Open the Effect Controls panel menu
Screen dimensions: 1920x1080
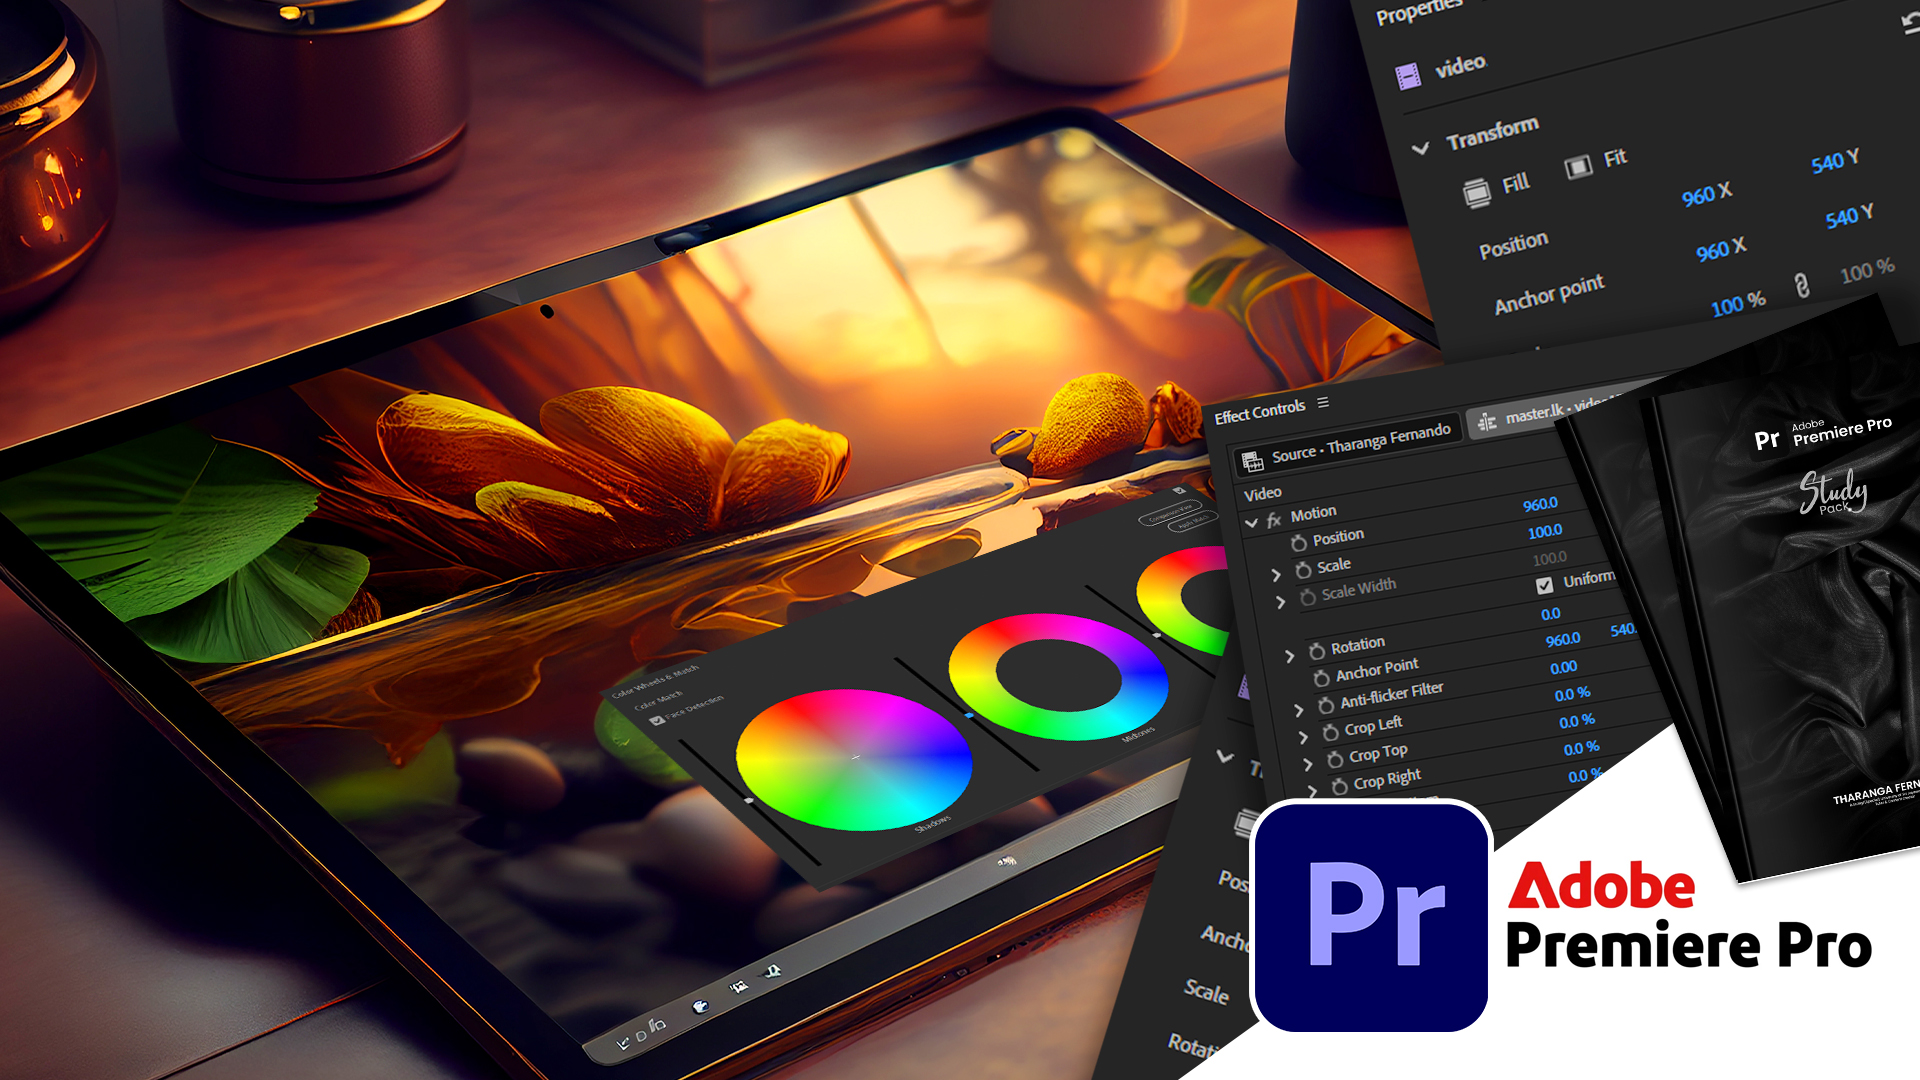(x=1323, y=402)
